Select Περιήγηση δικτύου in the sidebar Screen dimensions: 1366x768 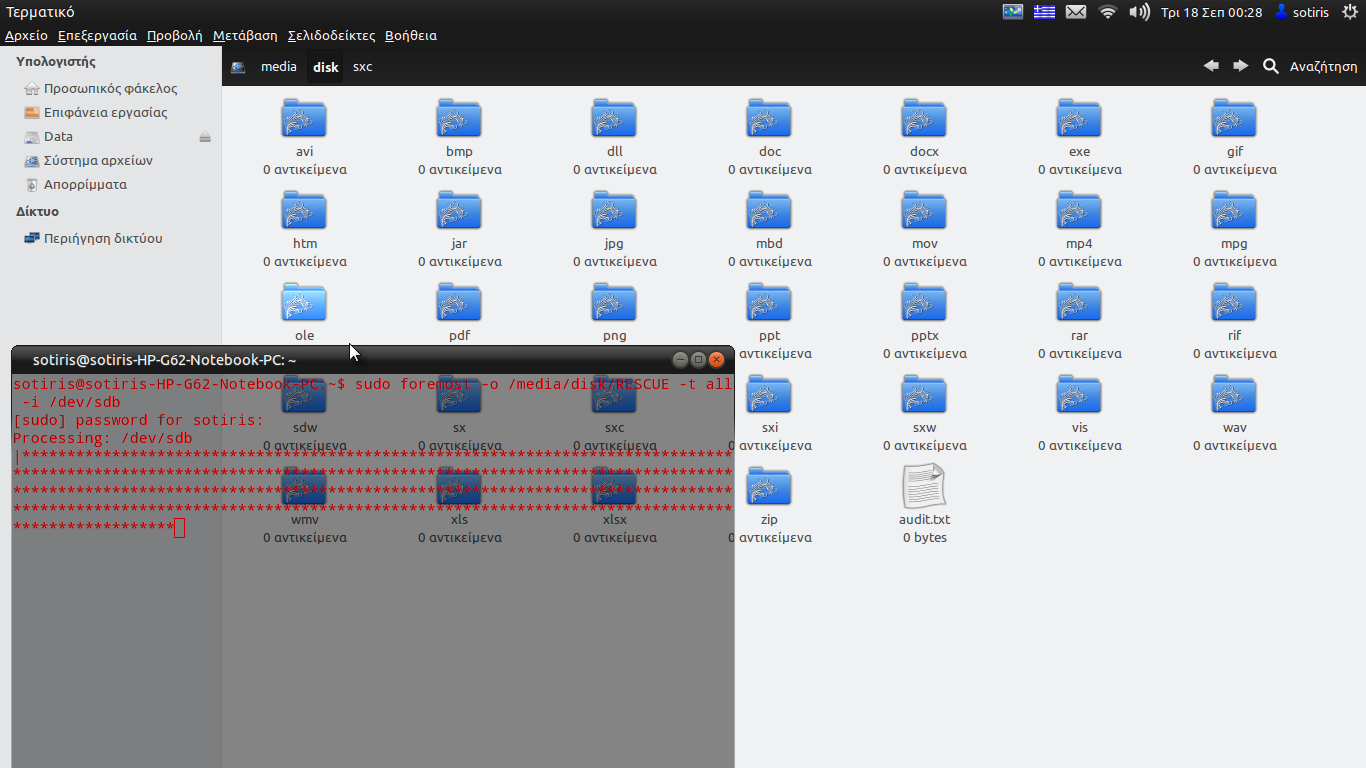pyautogui.click(x=102, y=239)
